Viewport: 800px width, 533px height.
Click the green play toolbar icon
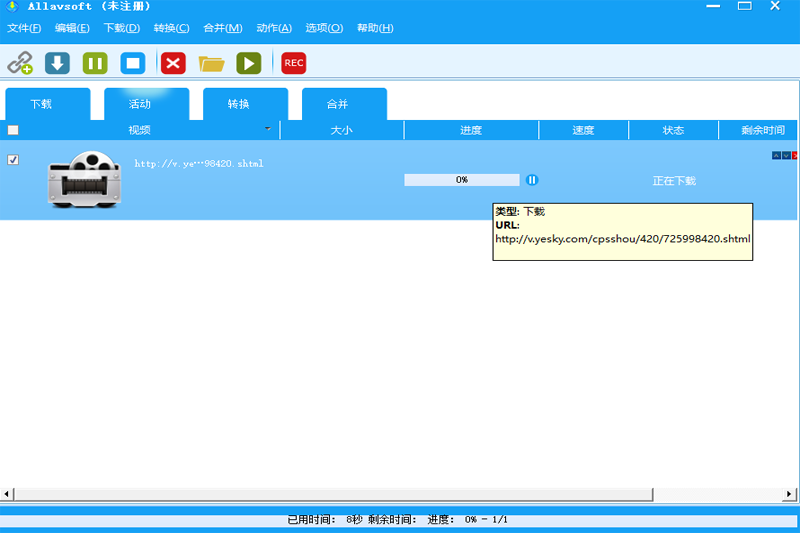tap(248, 63)
